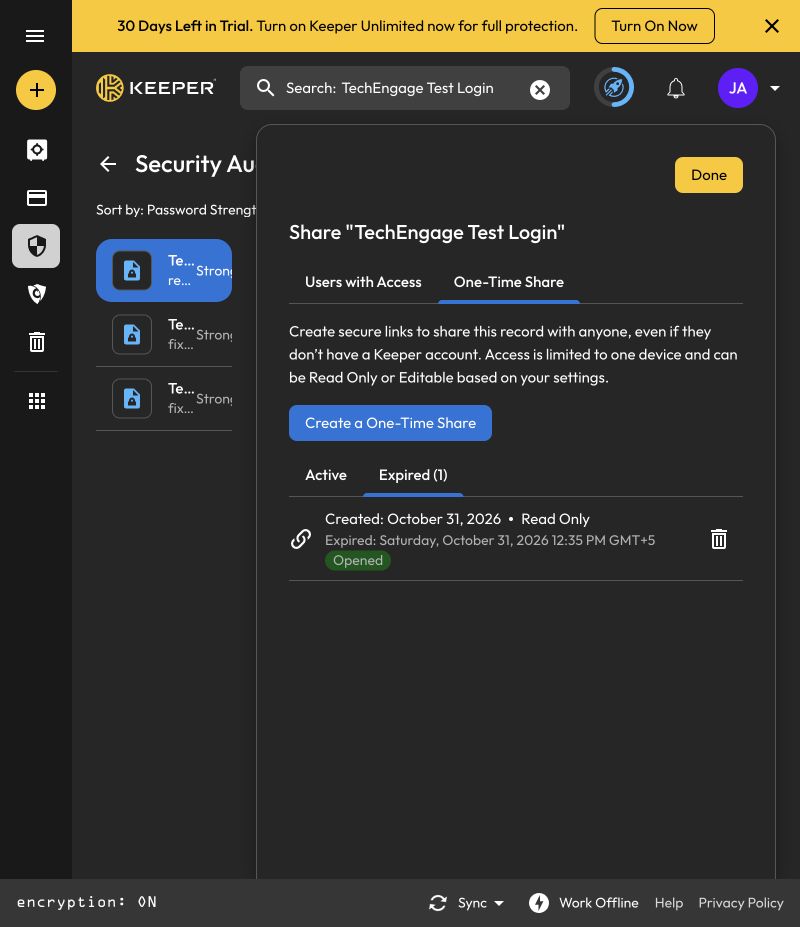Delete the expired one-time share
Screen dimensions: 800x927
tap(718, 539)
